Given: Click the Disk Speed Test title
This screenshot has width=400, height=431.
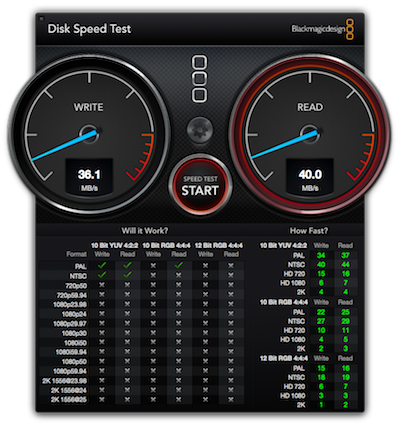Looking at the screenshot, I should click(x=89, y=29).
